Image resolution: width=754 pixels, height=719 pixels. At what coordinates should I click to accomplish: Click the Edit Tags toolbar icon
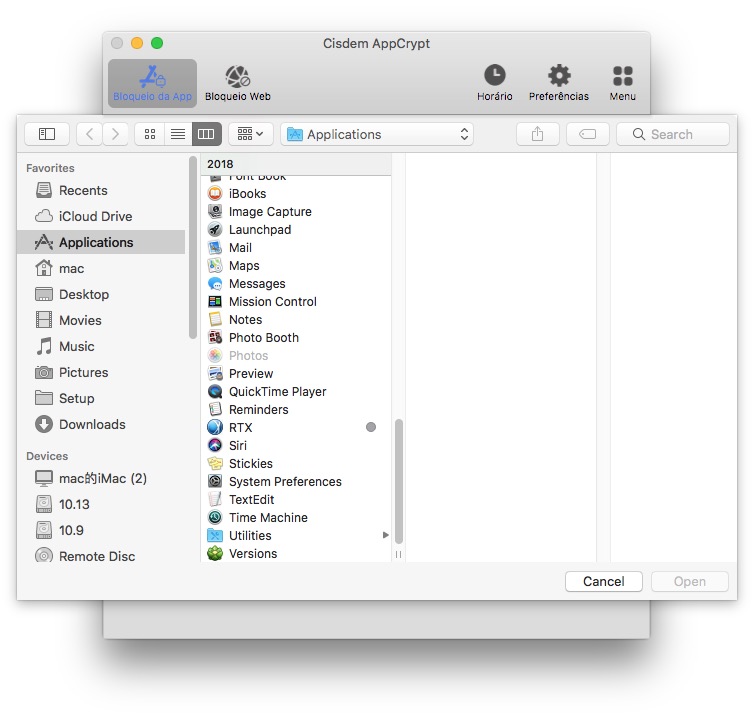[587, 134]
